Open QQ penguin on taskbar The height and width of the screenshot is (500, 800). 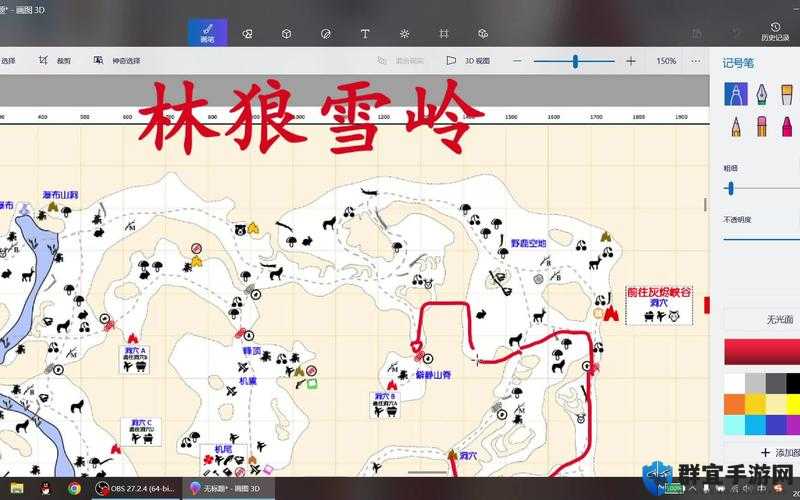[x=45, y=489]
